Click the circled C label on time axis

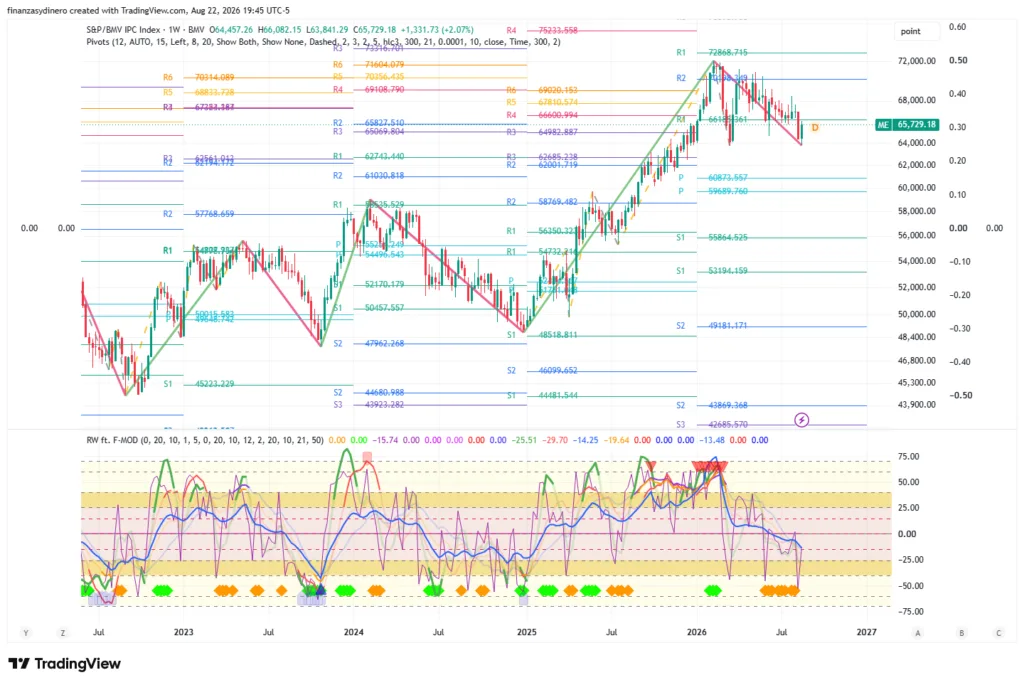pos(998,633)
